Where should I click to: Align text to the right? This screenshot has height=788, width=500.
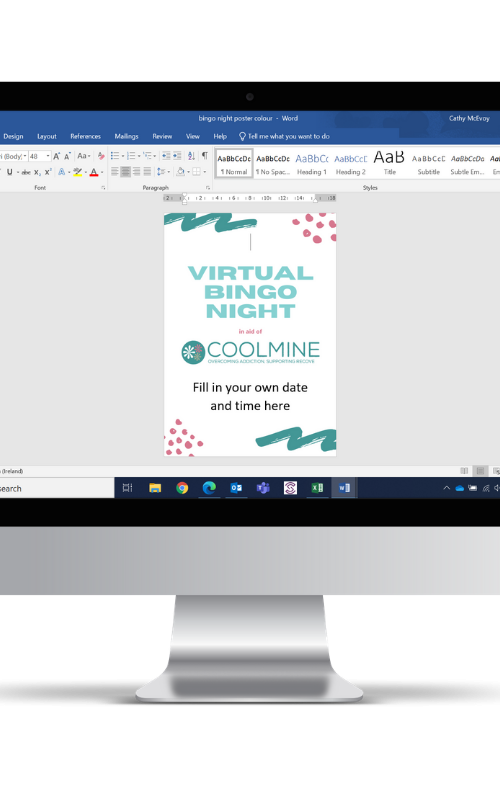point(136,172)
